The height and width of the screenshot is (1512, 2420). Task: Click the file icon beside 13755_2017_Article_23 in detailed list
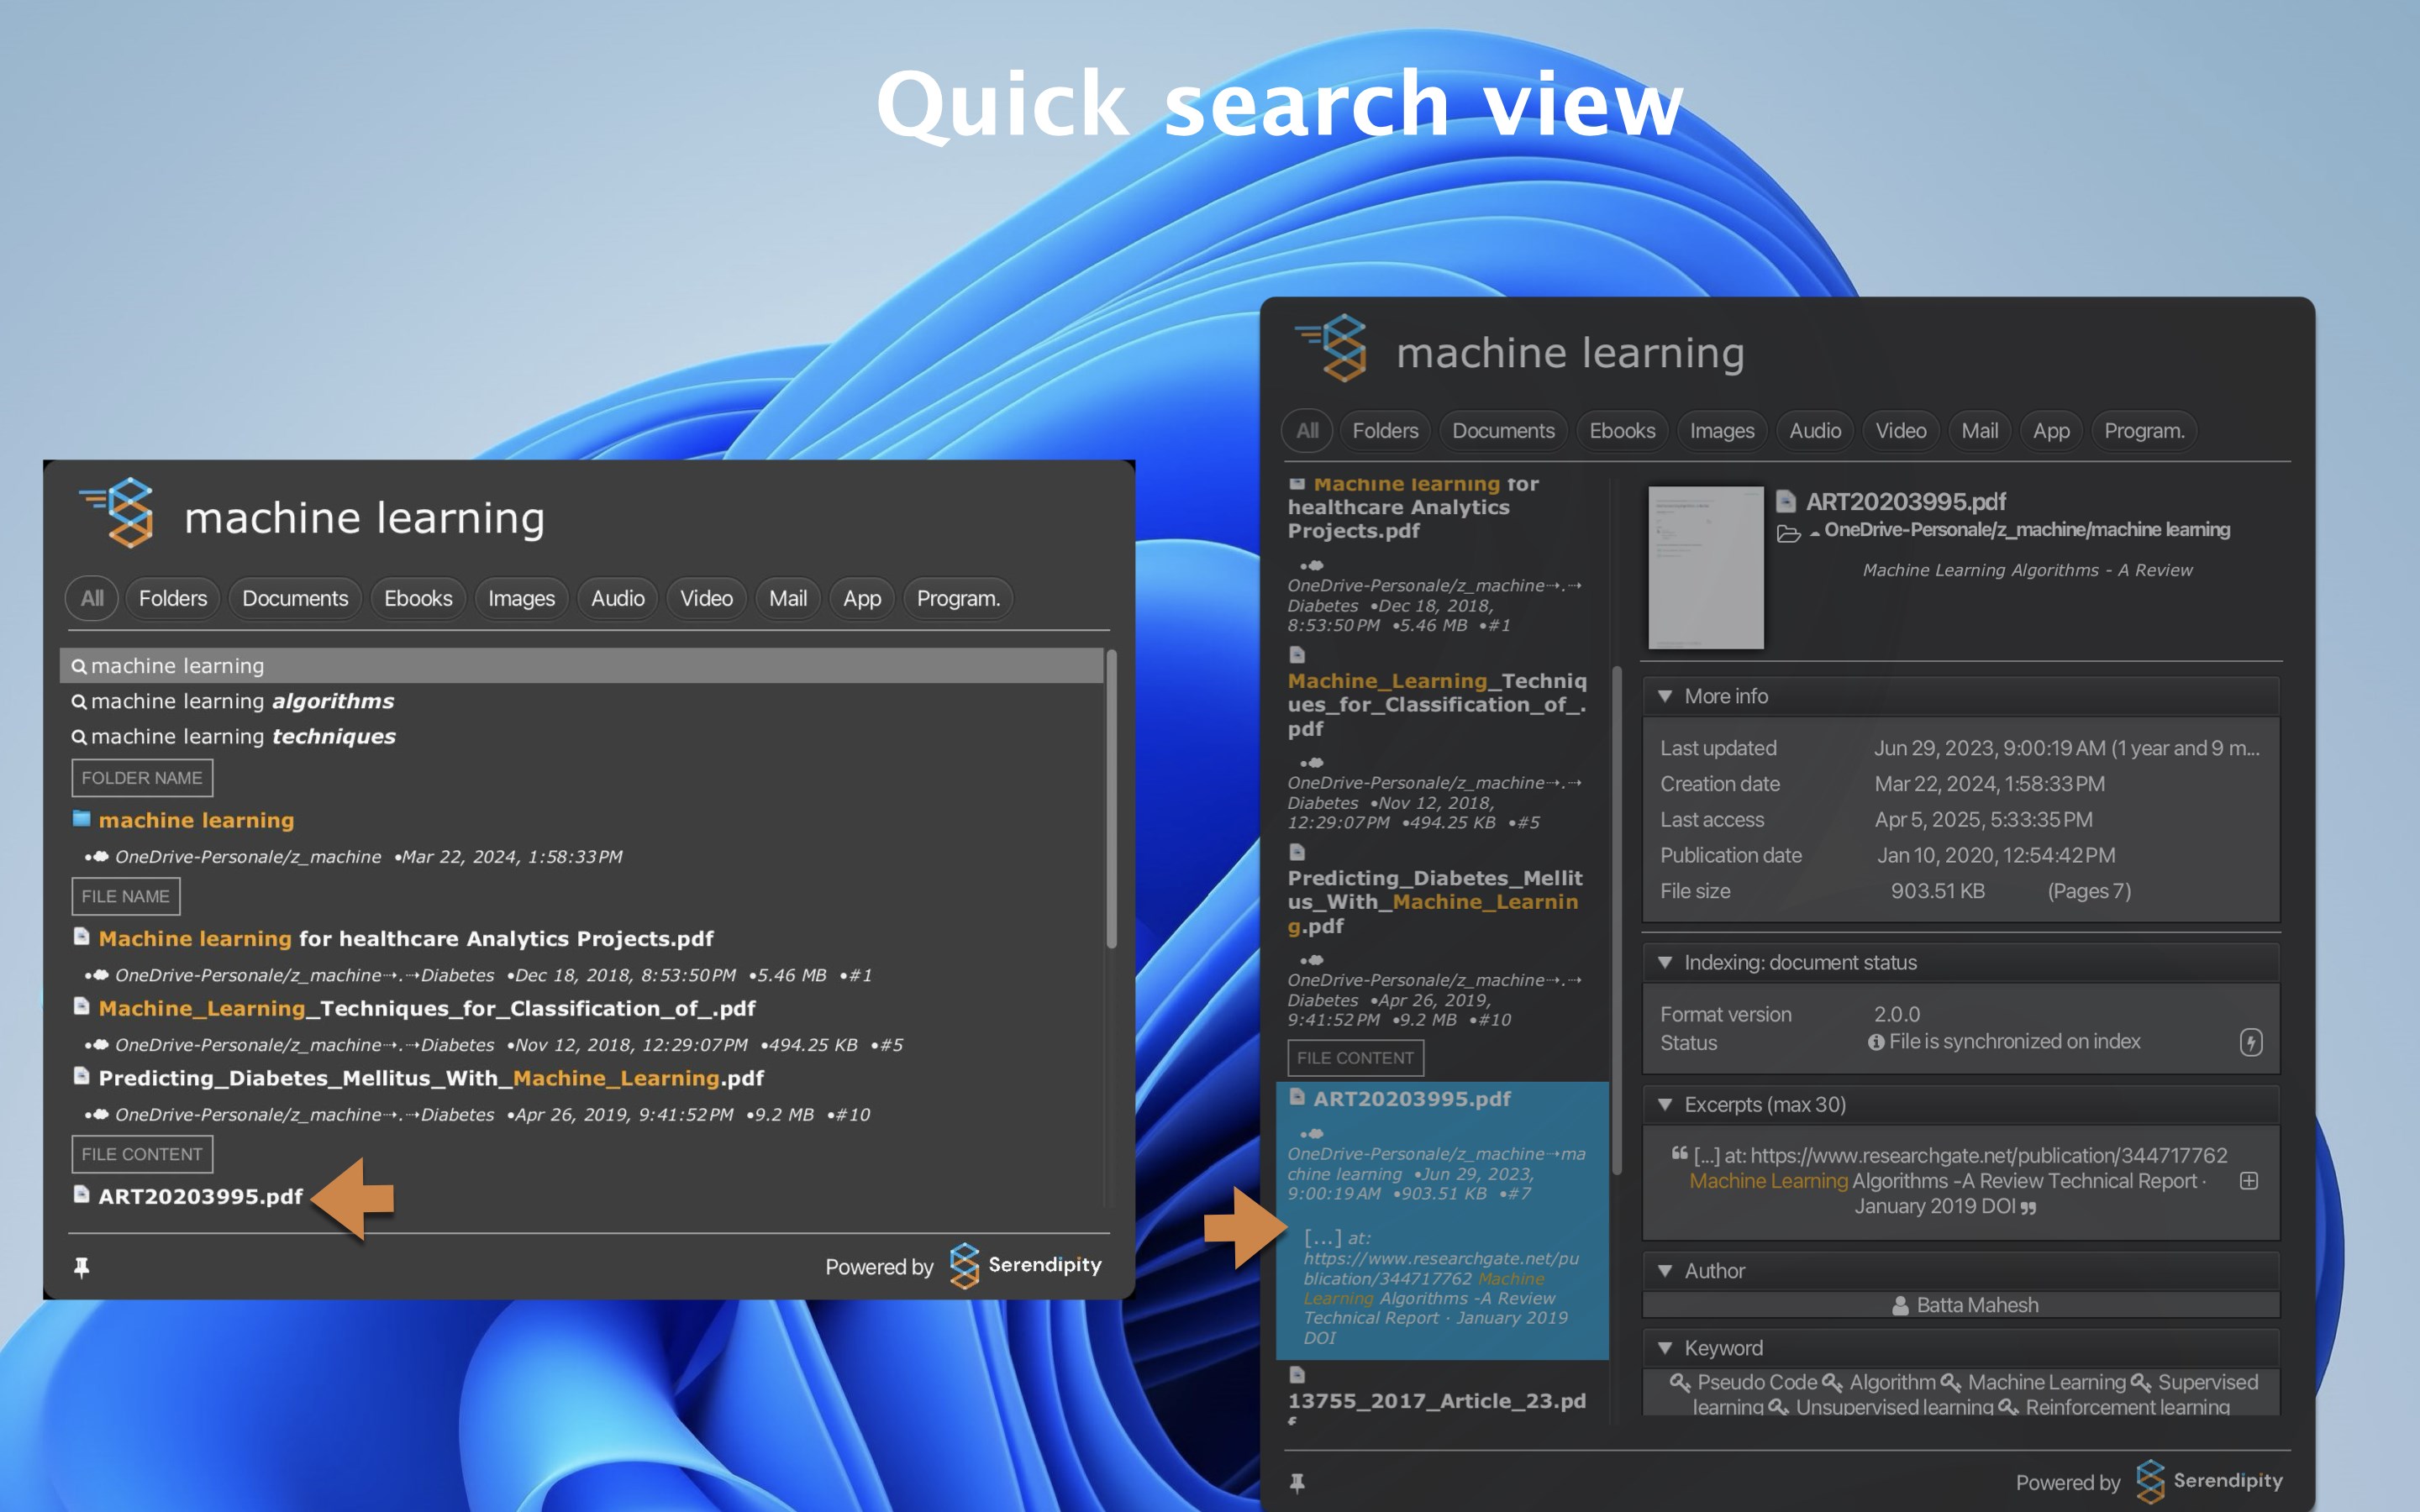point(1297,1375)
